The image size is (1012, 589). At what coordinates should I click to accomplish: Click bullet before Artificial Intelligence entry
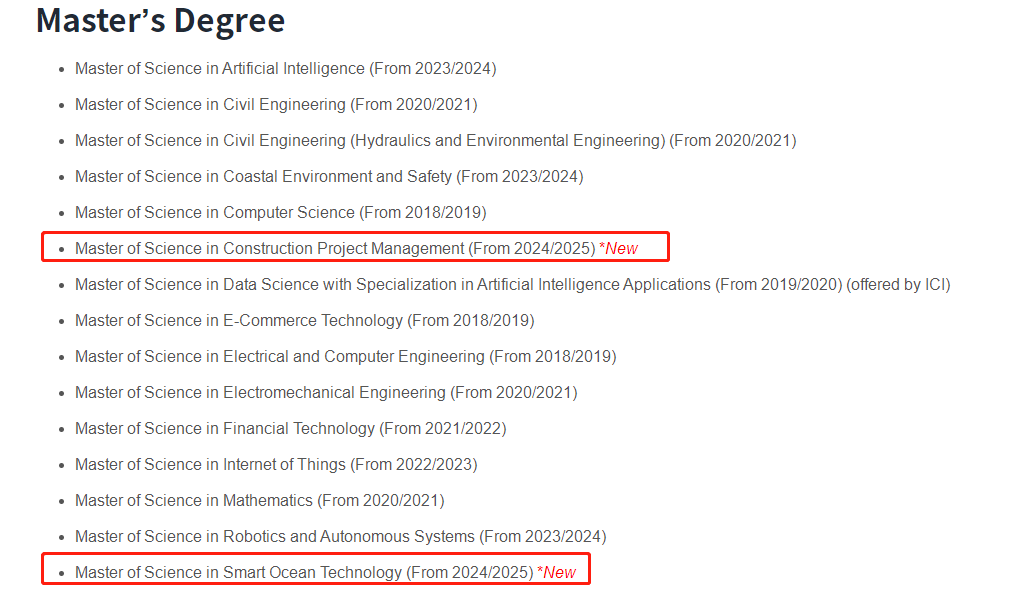coord(62,70)
